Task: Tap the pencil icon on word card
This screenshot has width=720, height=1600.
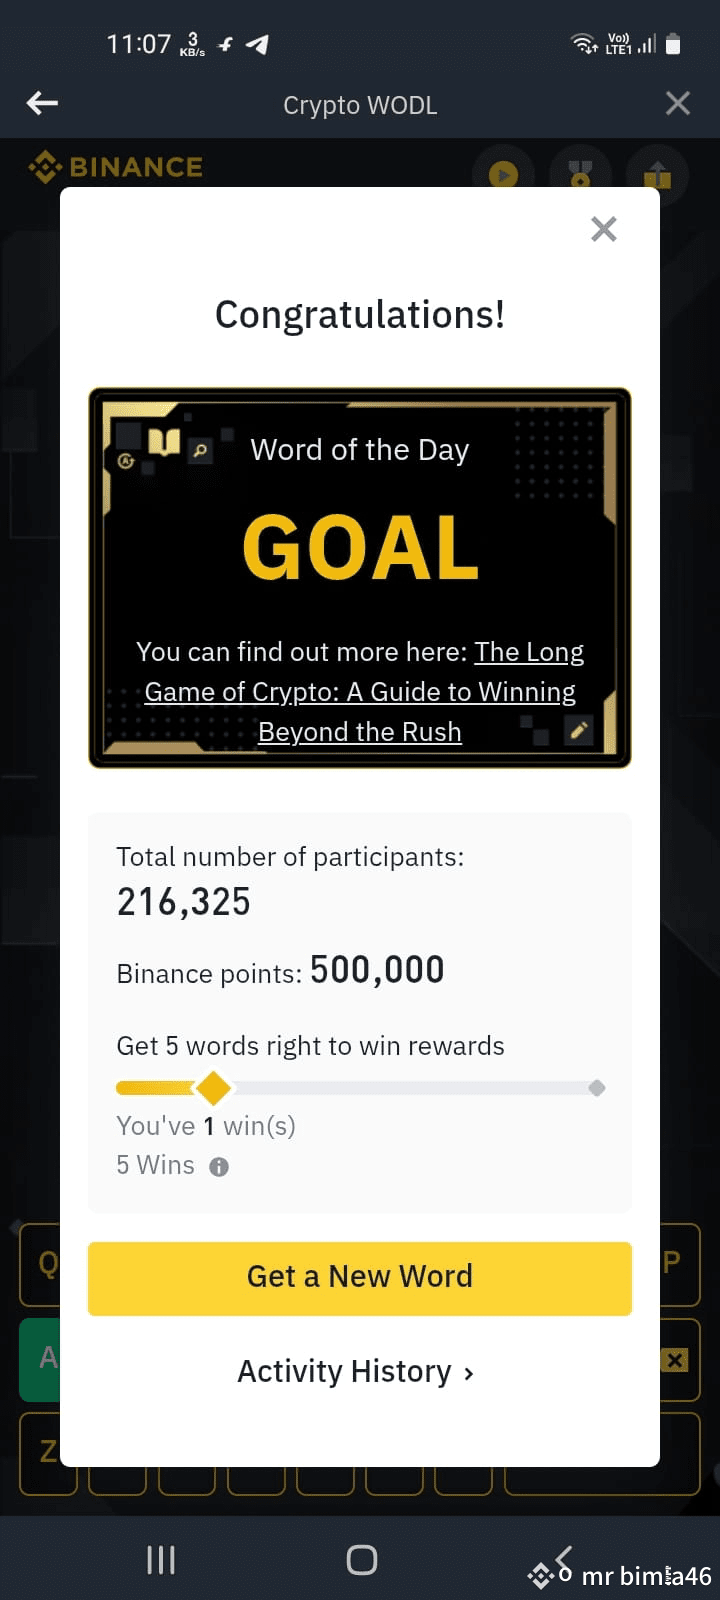Action: [578, 731]
